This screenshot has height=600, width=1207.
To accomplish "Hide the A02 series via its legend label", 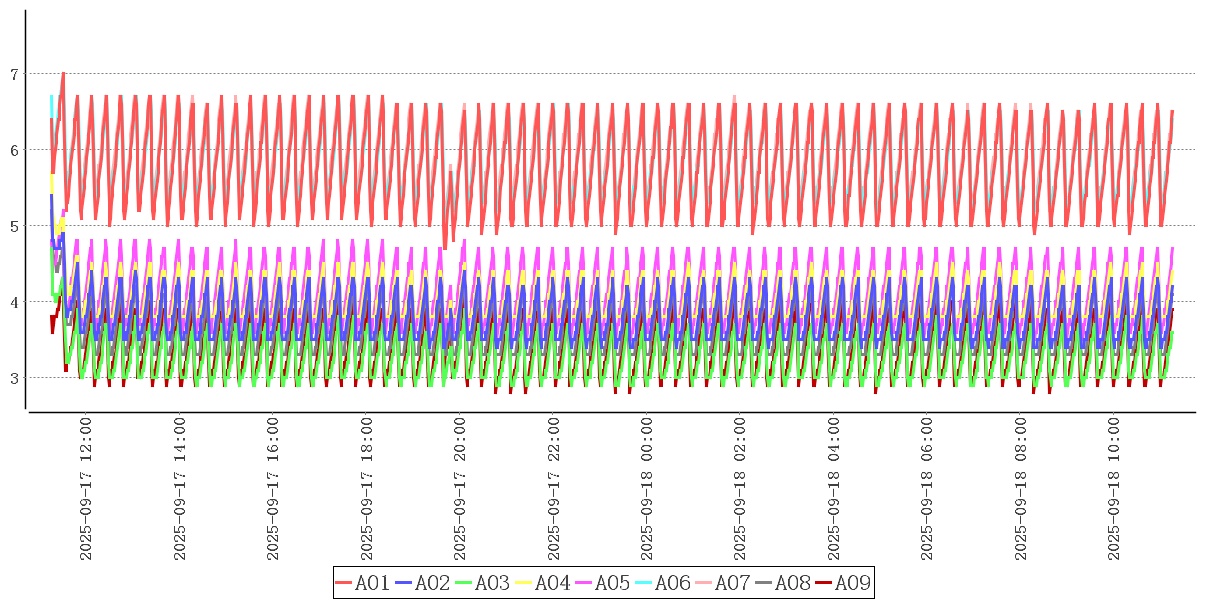I will (432, 583).
